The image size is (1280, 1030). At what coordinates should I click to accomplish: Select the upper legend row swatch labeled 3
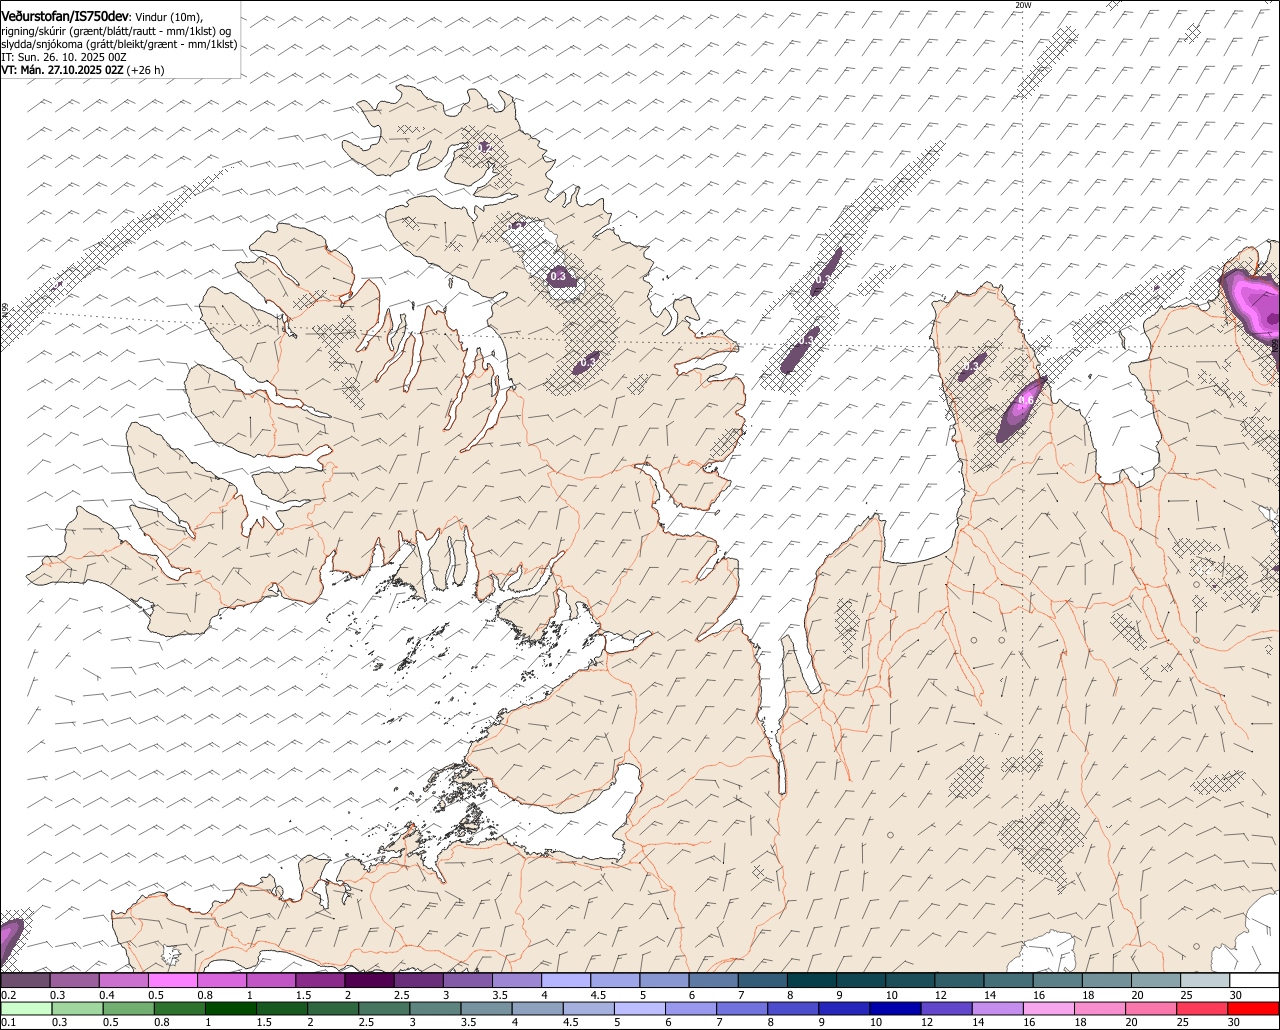click(x=468, y=981)
